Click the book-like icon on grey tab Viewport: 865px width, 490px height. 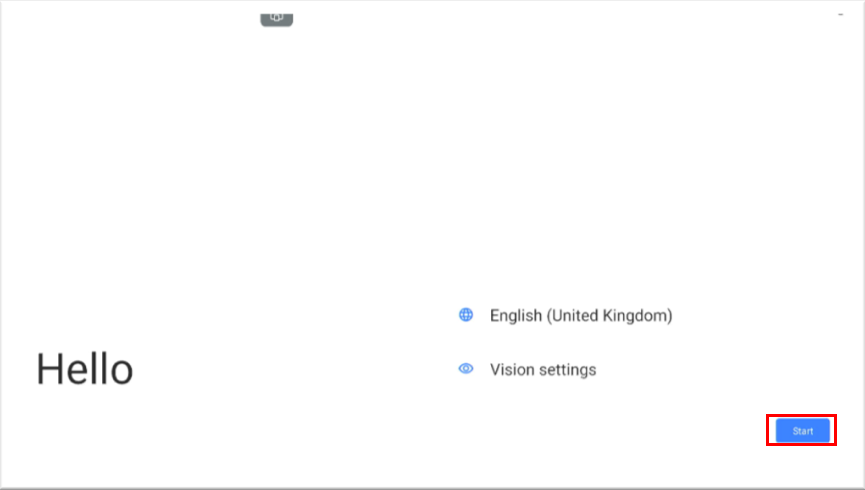pos(277,17)
